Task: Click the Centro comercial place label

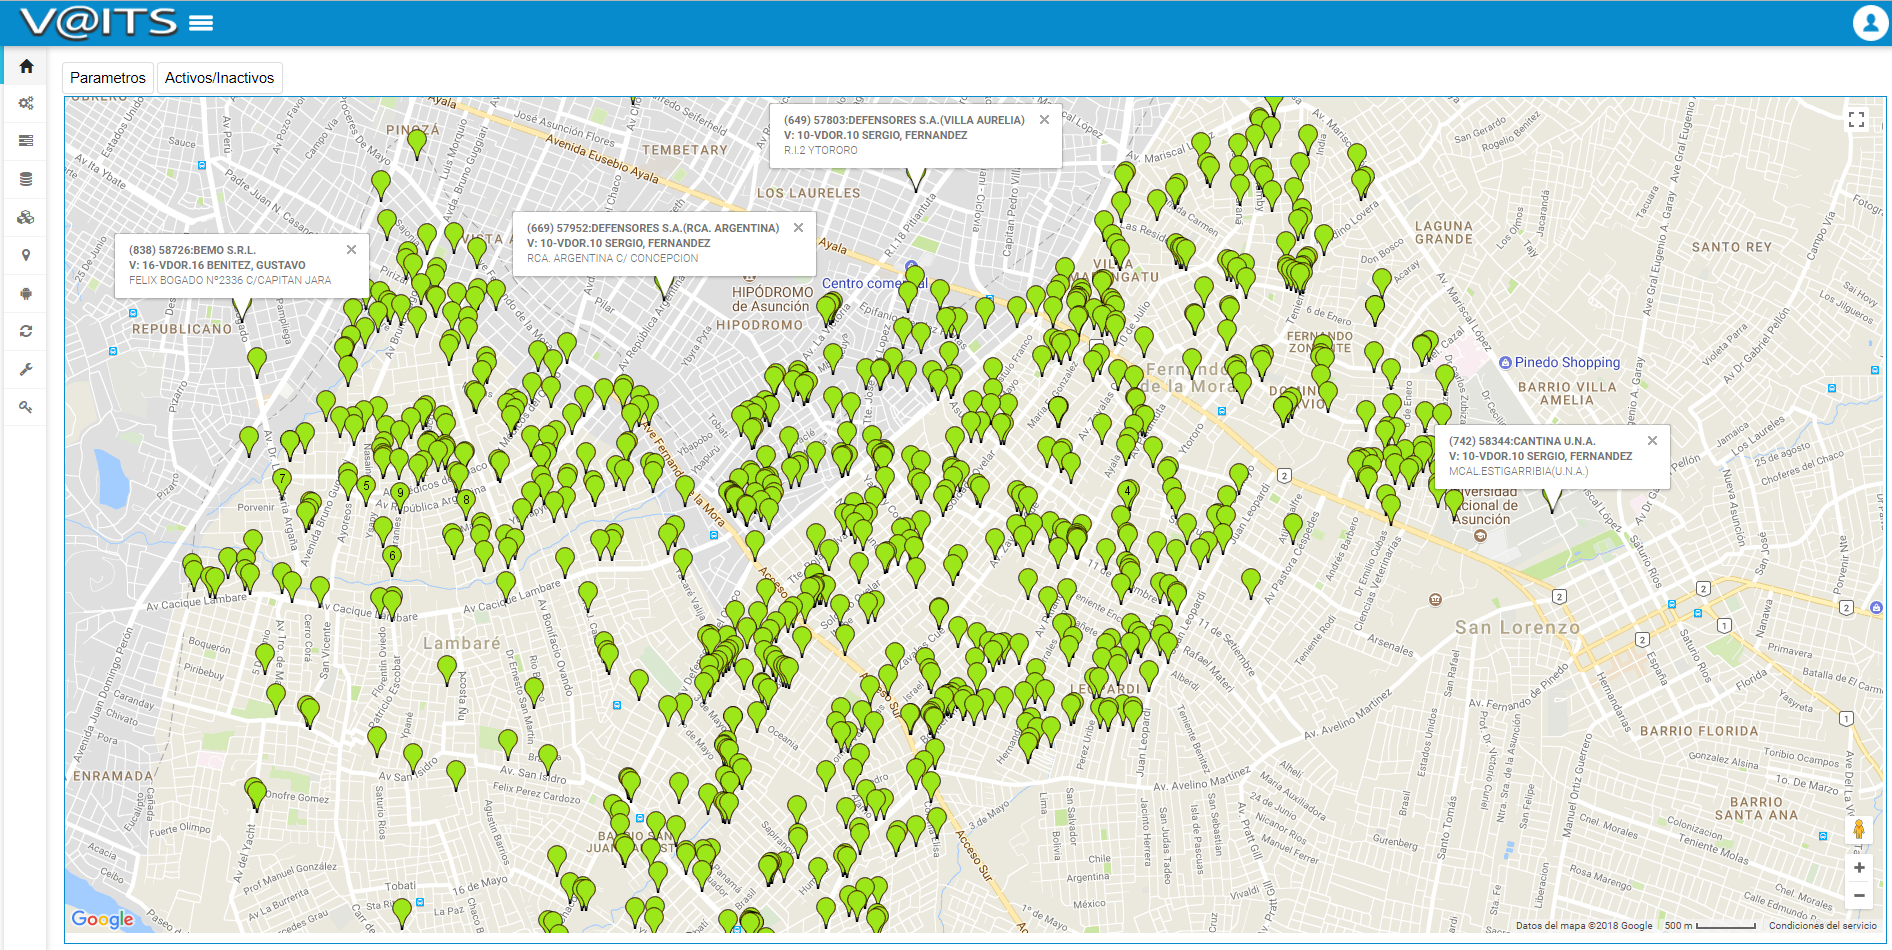Action: coord(874,283)
